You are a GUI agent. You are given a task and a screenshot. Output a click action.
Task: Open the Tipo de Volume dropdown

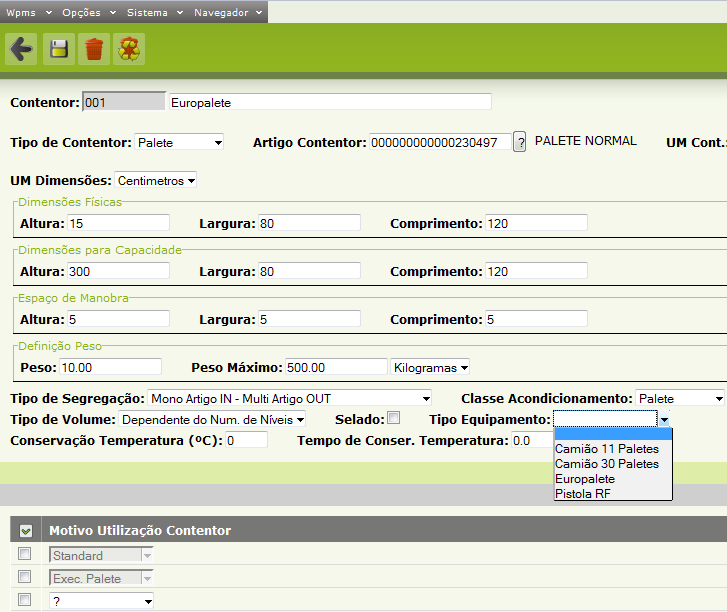click(212, 420)
